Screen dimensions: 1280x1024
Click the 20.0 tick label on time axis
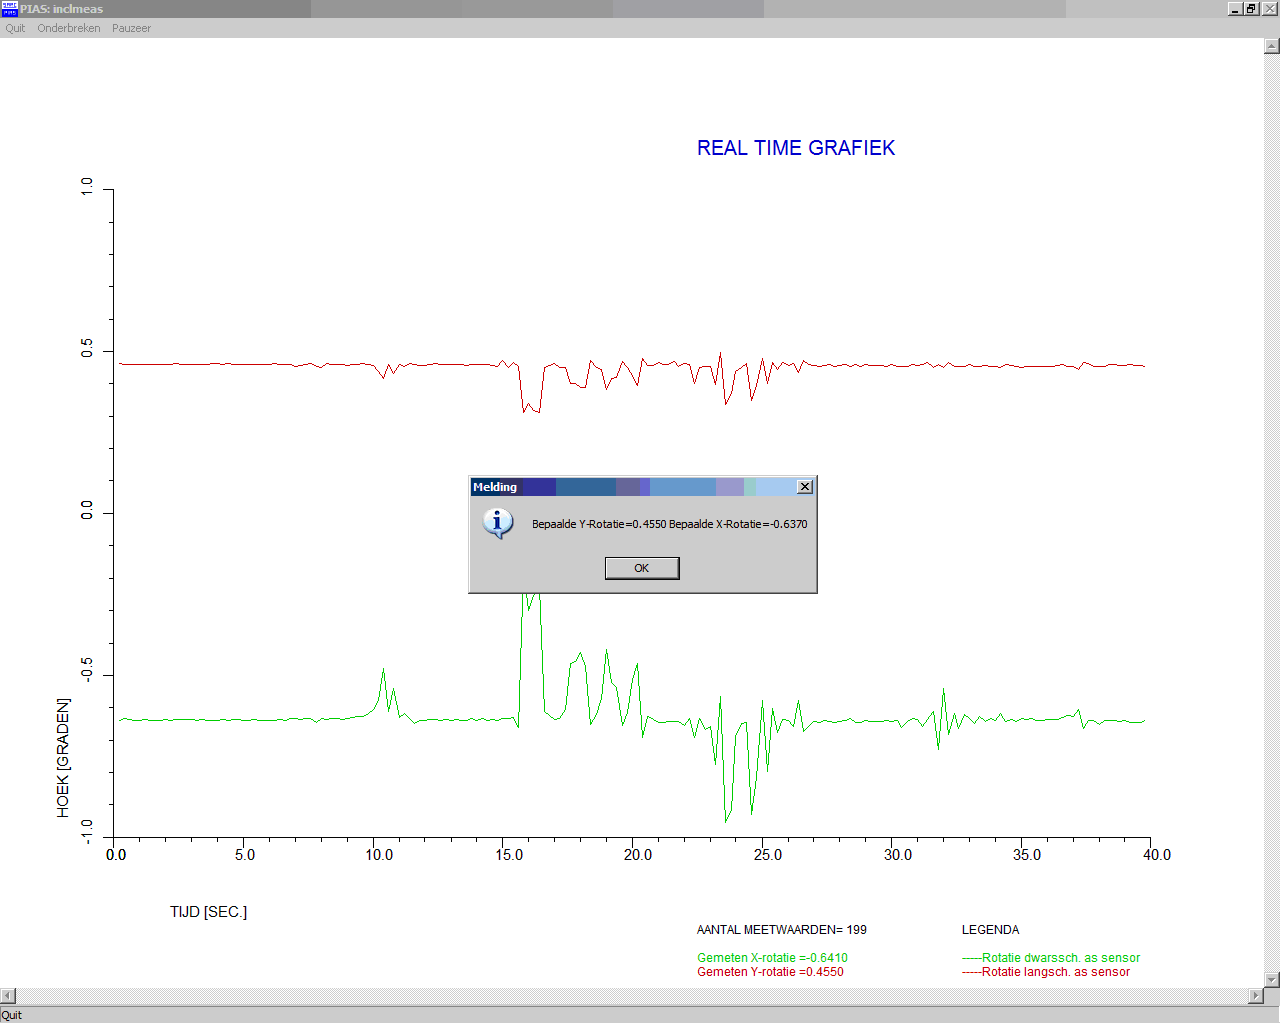tap(638, 855)
